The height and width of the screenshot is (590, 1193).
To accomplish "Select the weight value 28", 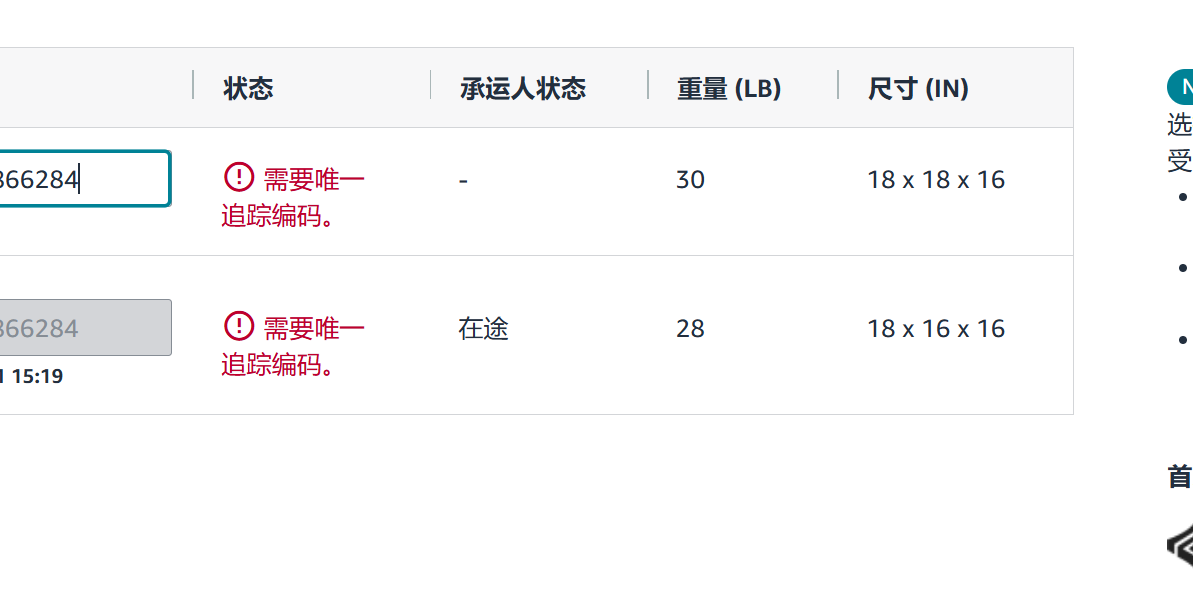I will 690,329.
